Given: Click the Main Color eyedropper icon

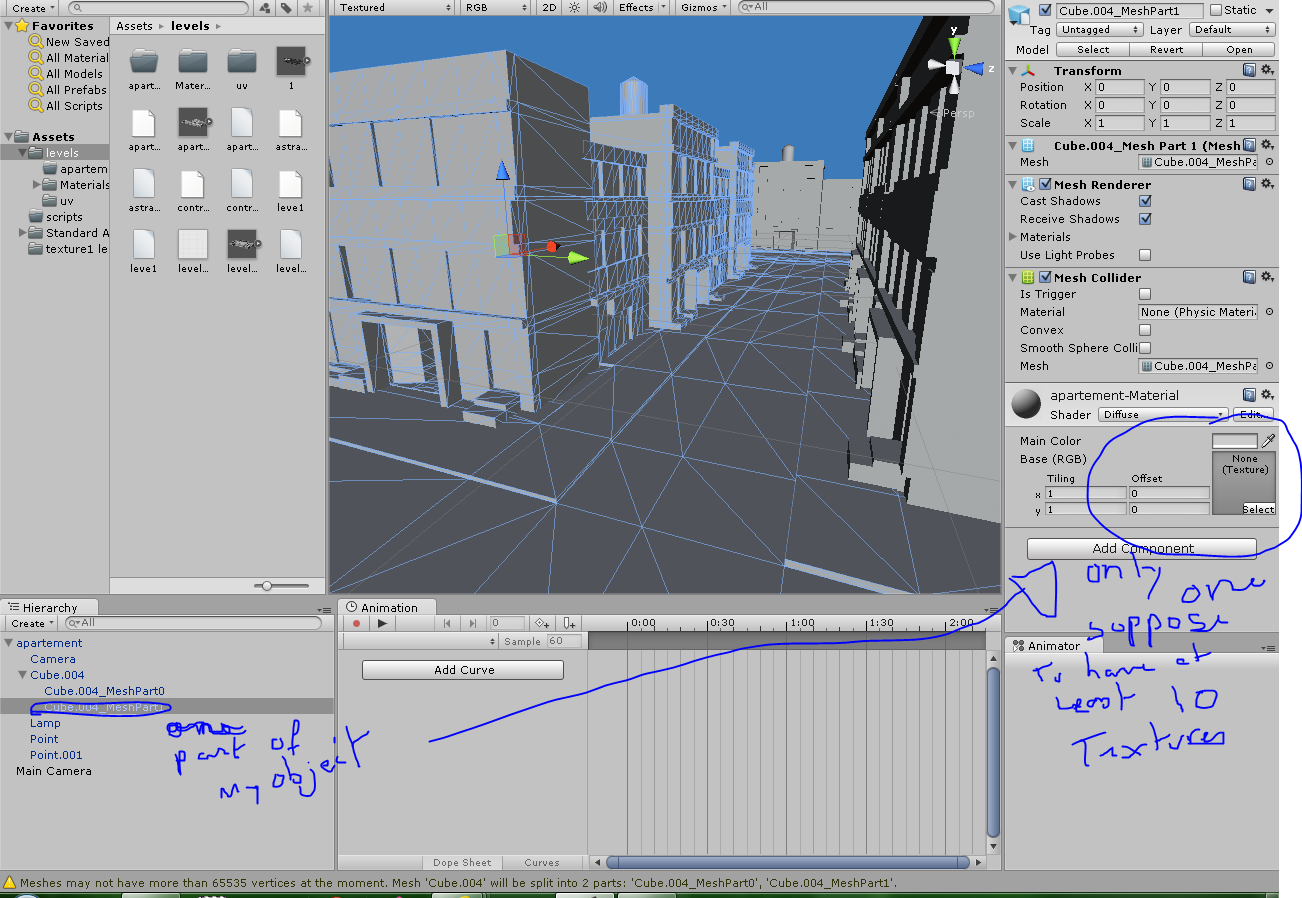Looking at the screenshot, I should (x=1269, y=440).
